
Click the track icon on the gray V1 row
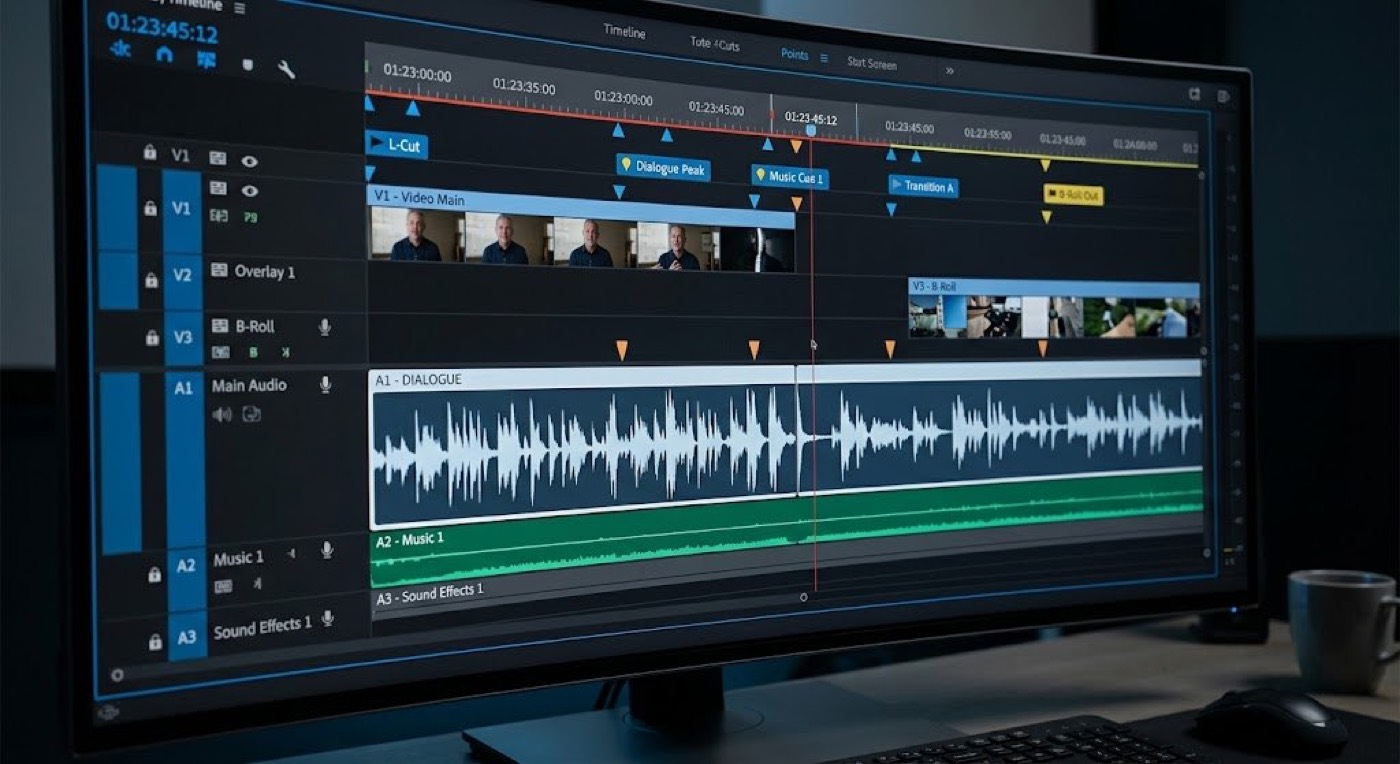point(217,158)
